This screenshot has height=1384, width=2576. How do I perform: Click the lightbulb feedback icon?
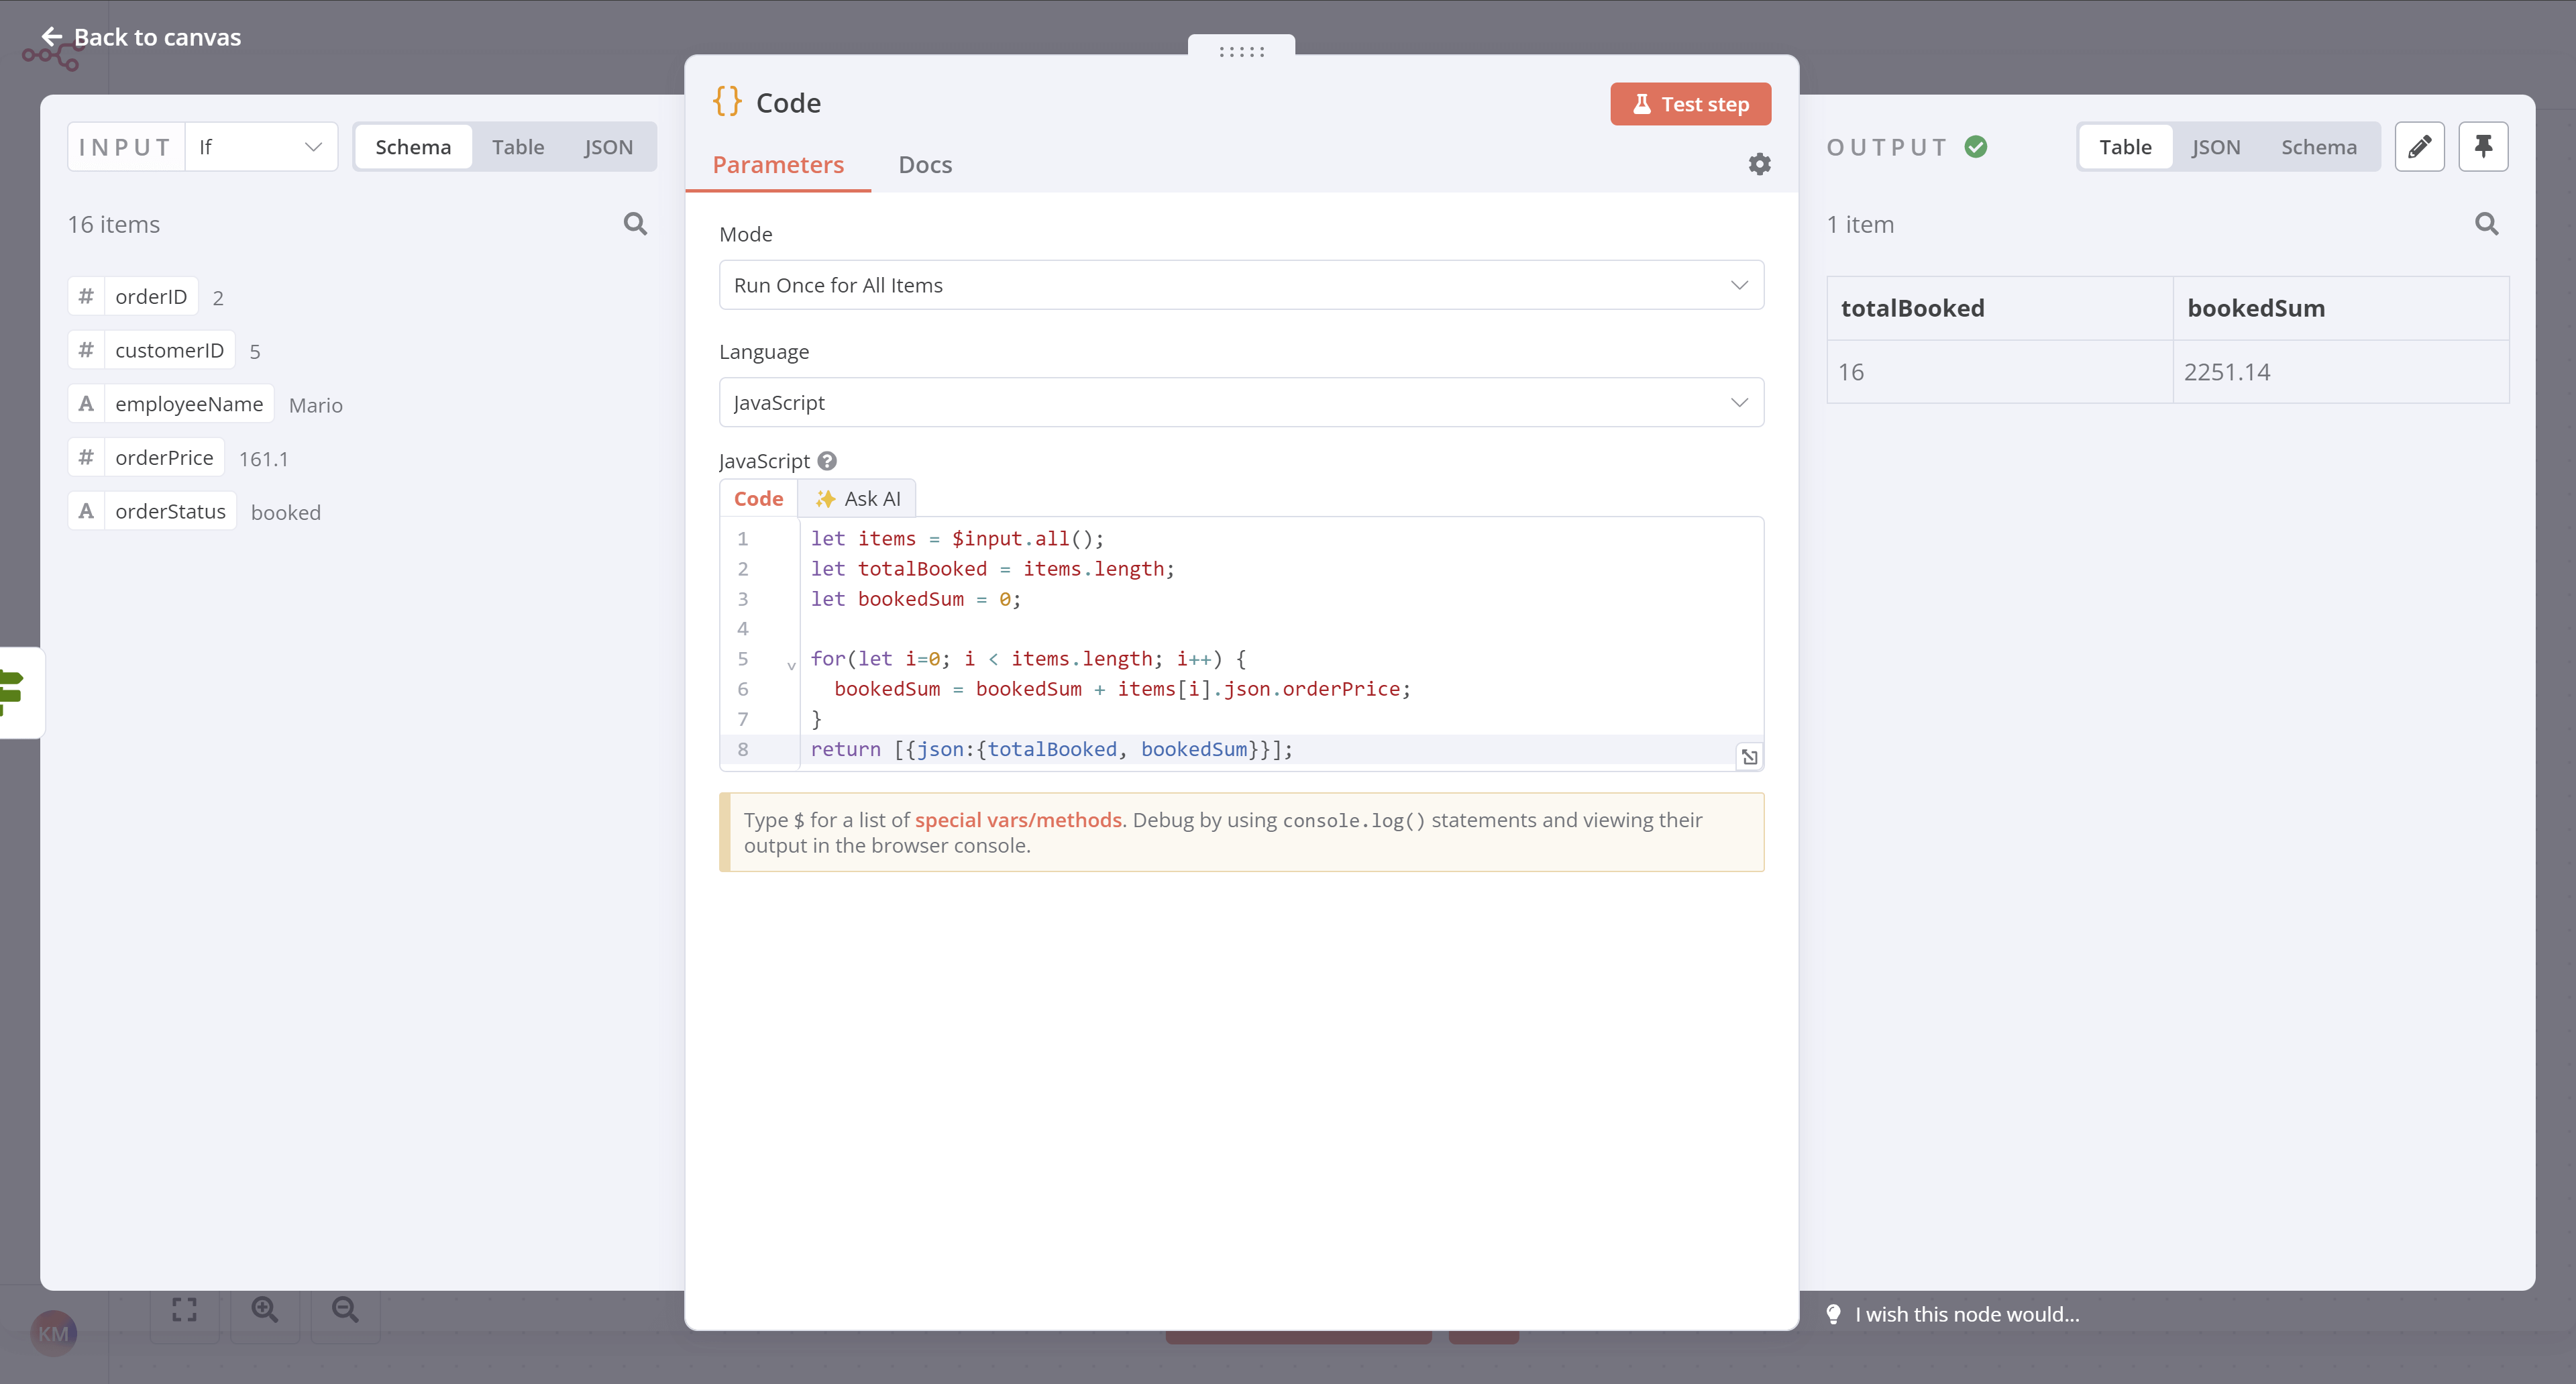tap(1834, 1314)
